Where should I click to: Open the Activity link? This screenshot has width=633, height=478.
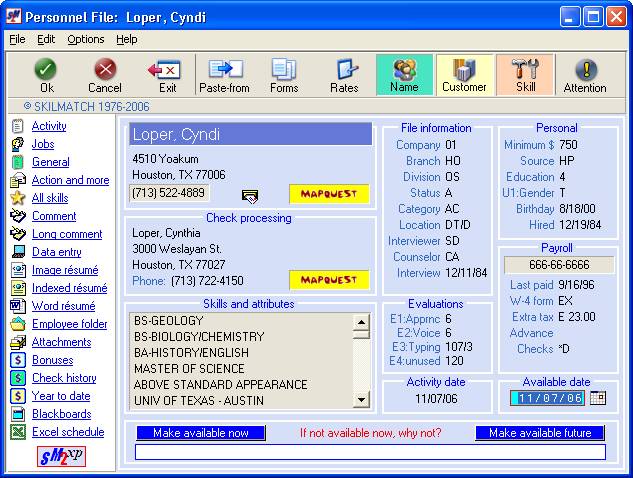tap(49, 126)
